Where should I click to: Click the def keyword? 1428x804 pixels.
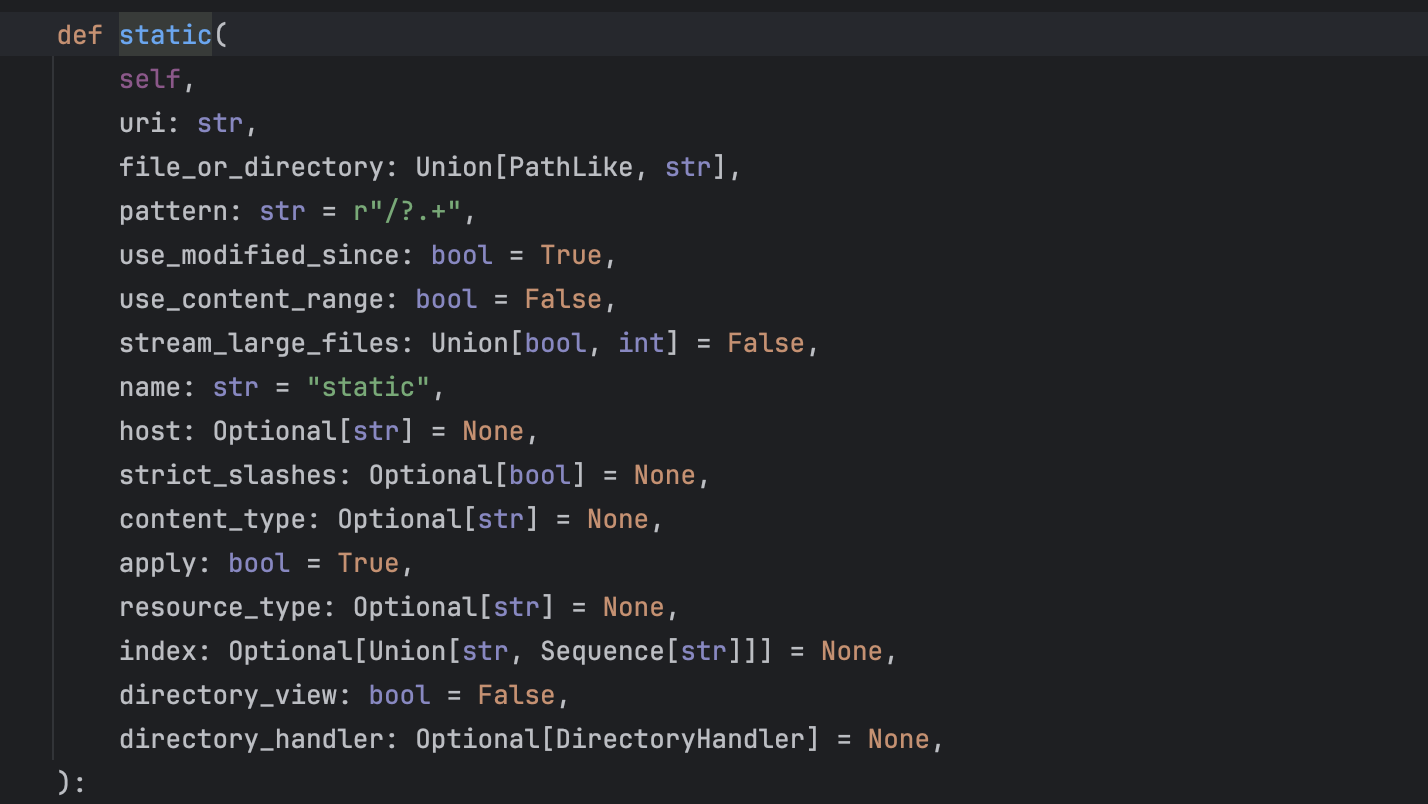(80, 35)
